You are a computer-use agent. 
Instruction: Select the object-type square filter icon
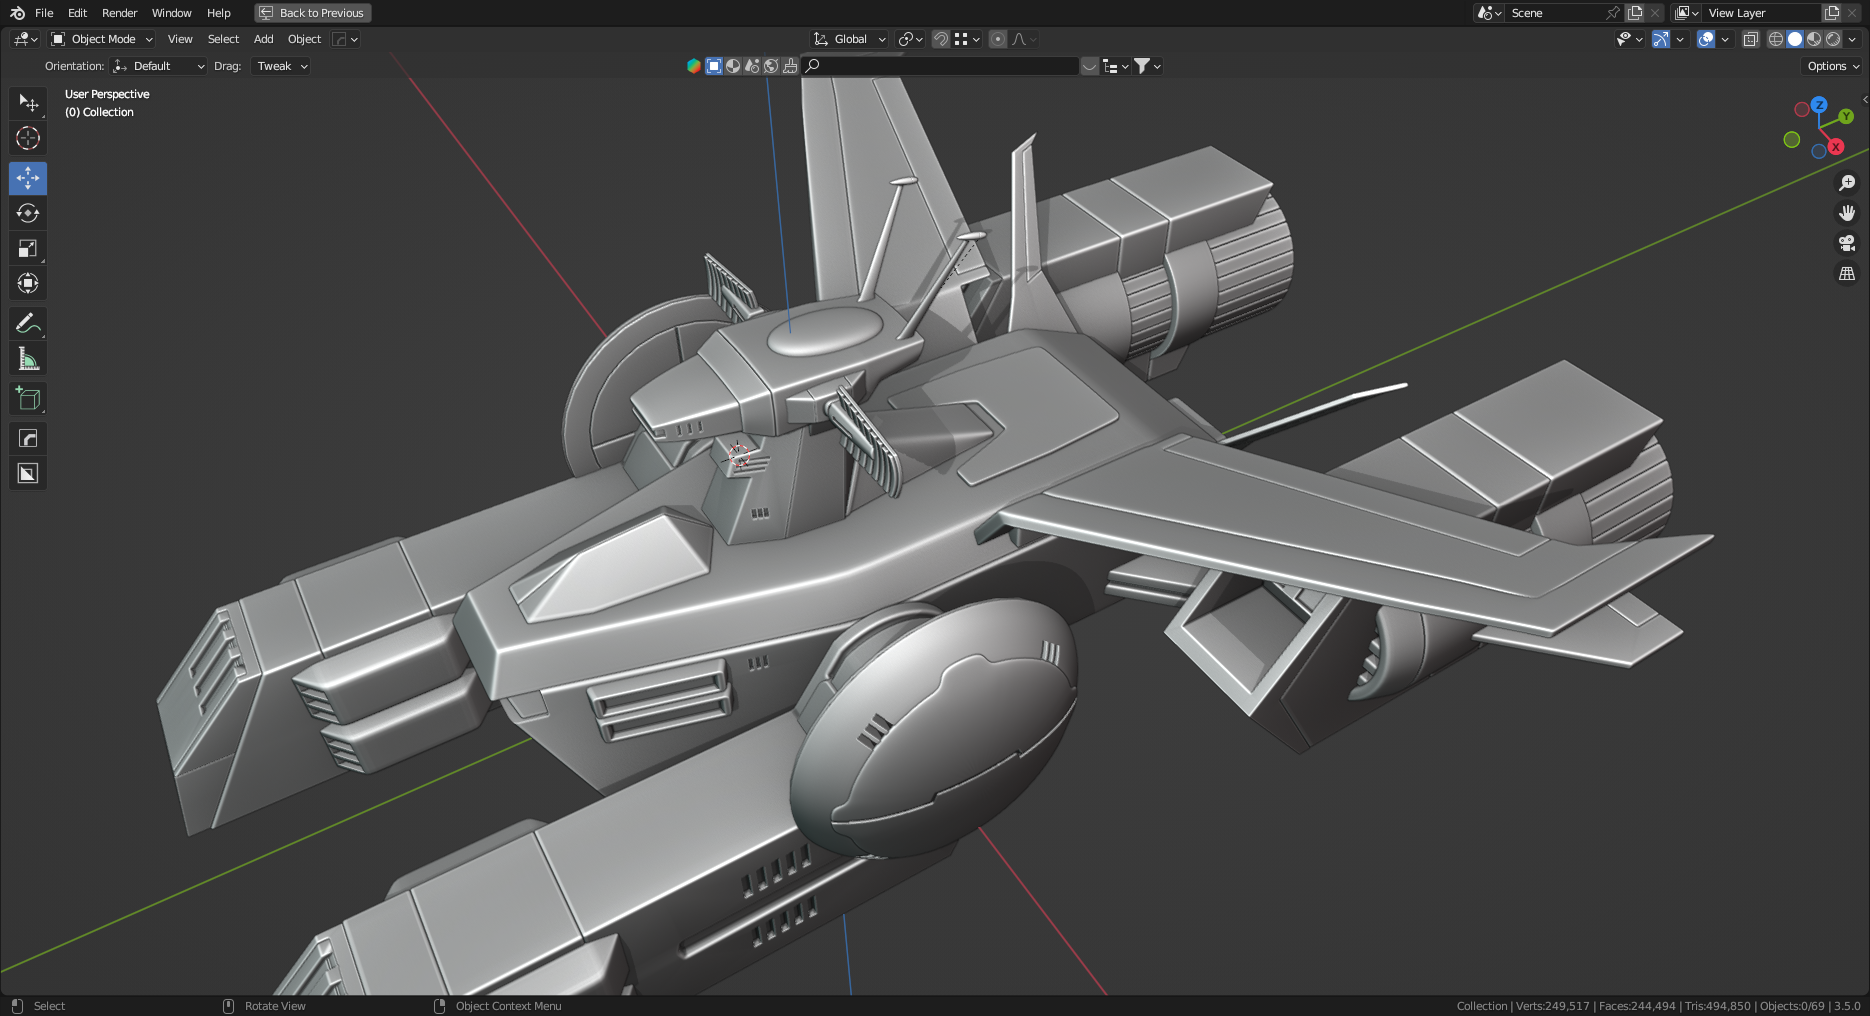(714, 66)
